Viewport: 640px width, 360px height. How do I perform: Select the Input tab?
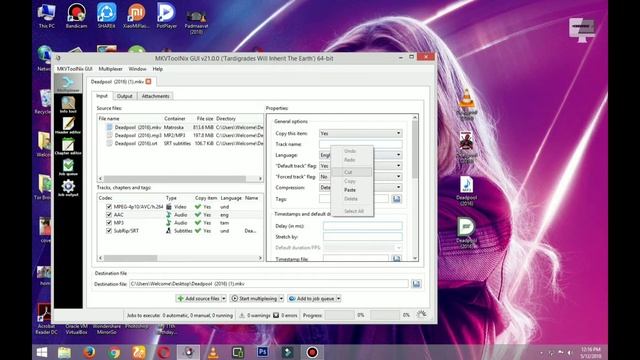pos(102,96)
